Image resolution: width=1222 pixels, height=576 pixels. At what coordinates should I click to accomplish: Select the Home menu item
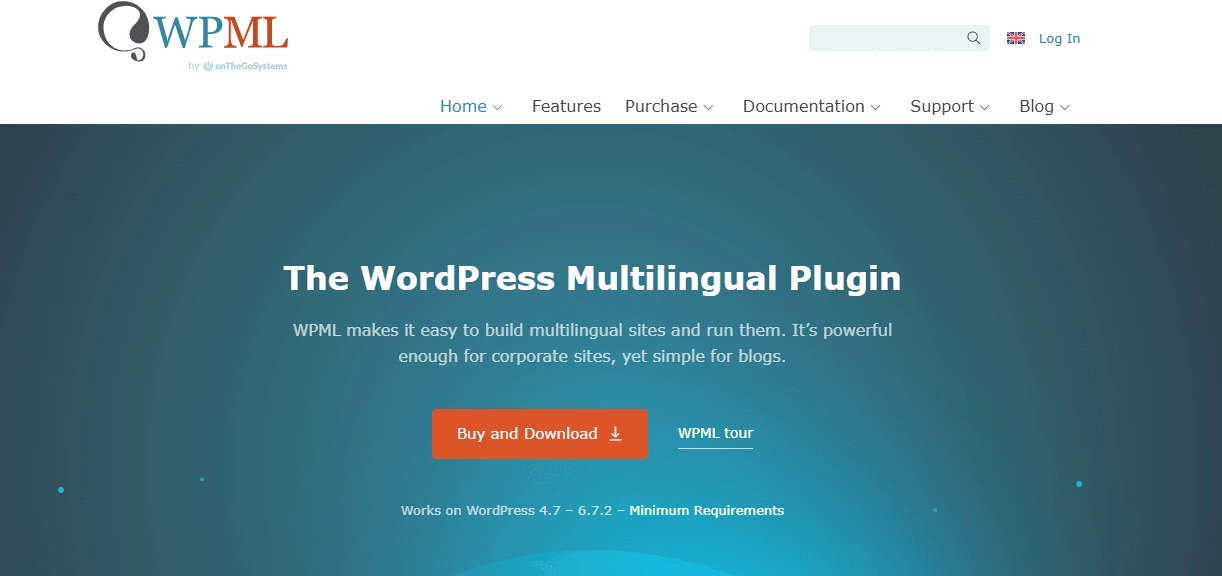pos(461,106)
